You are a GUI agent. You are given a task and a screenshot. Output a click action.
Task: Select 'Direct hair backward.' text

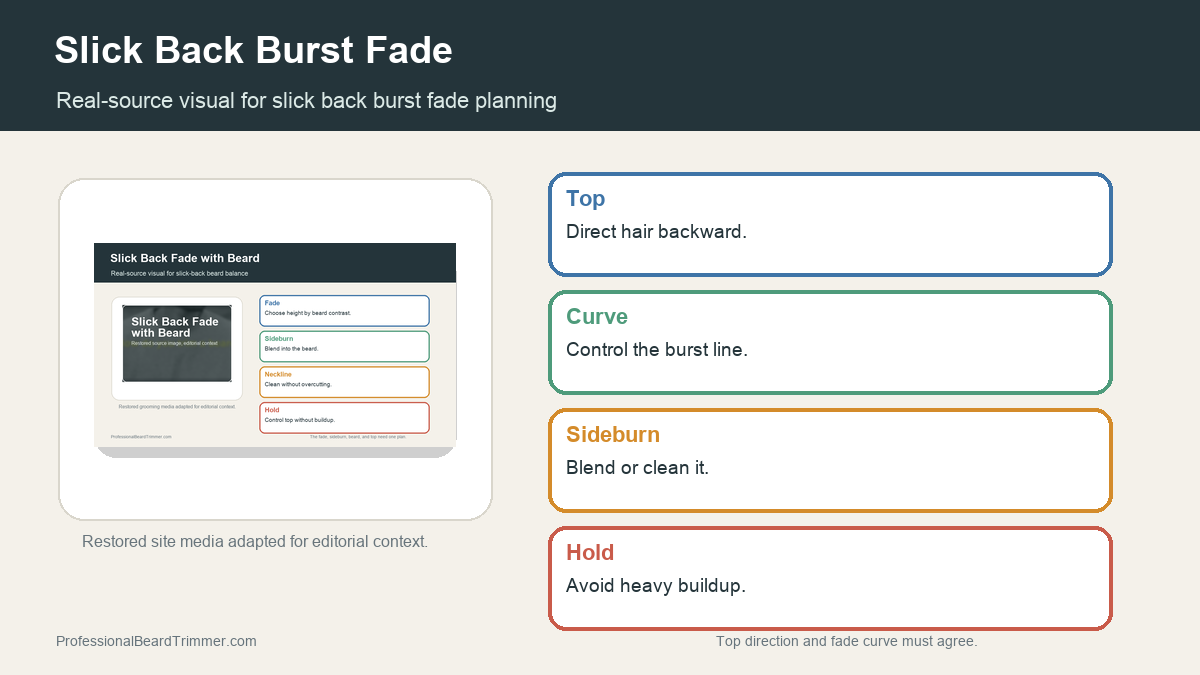(x=656, y=231)
